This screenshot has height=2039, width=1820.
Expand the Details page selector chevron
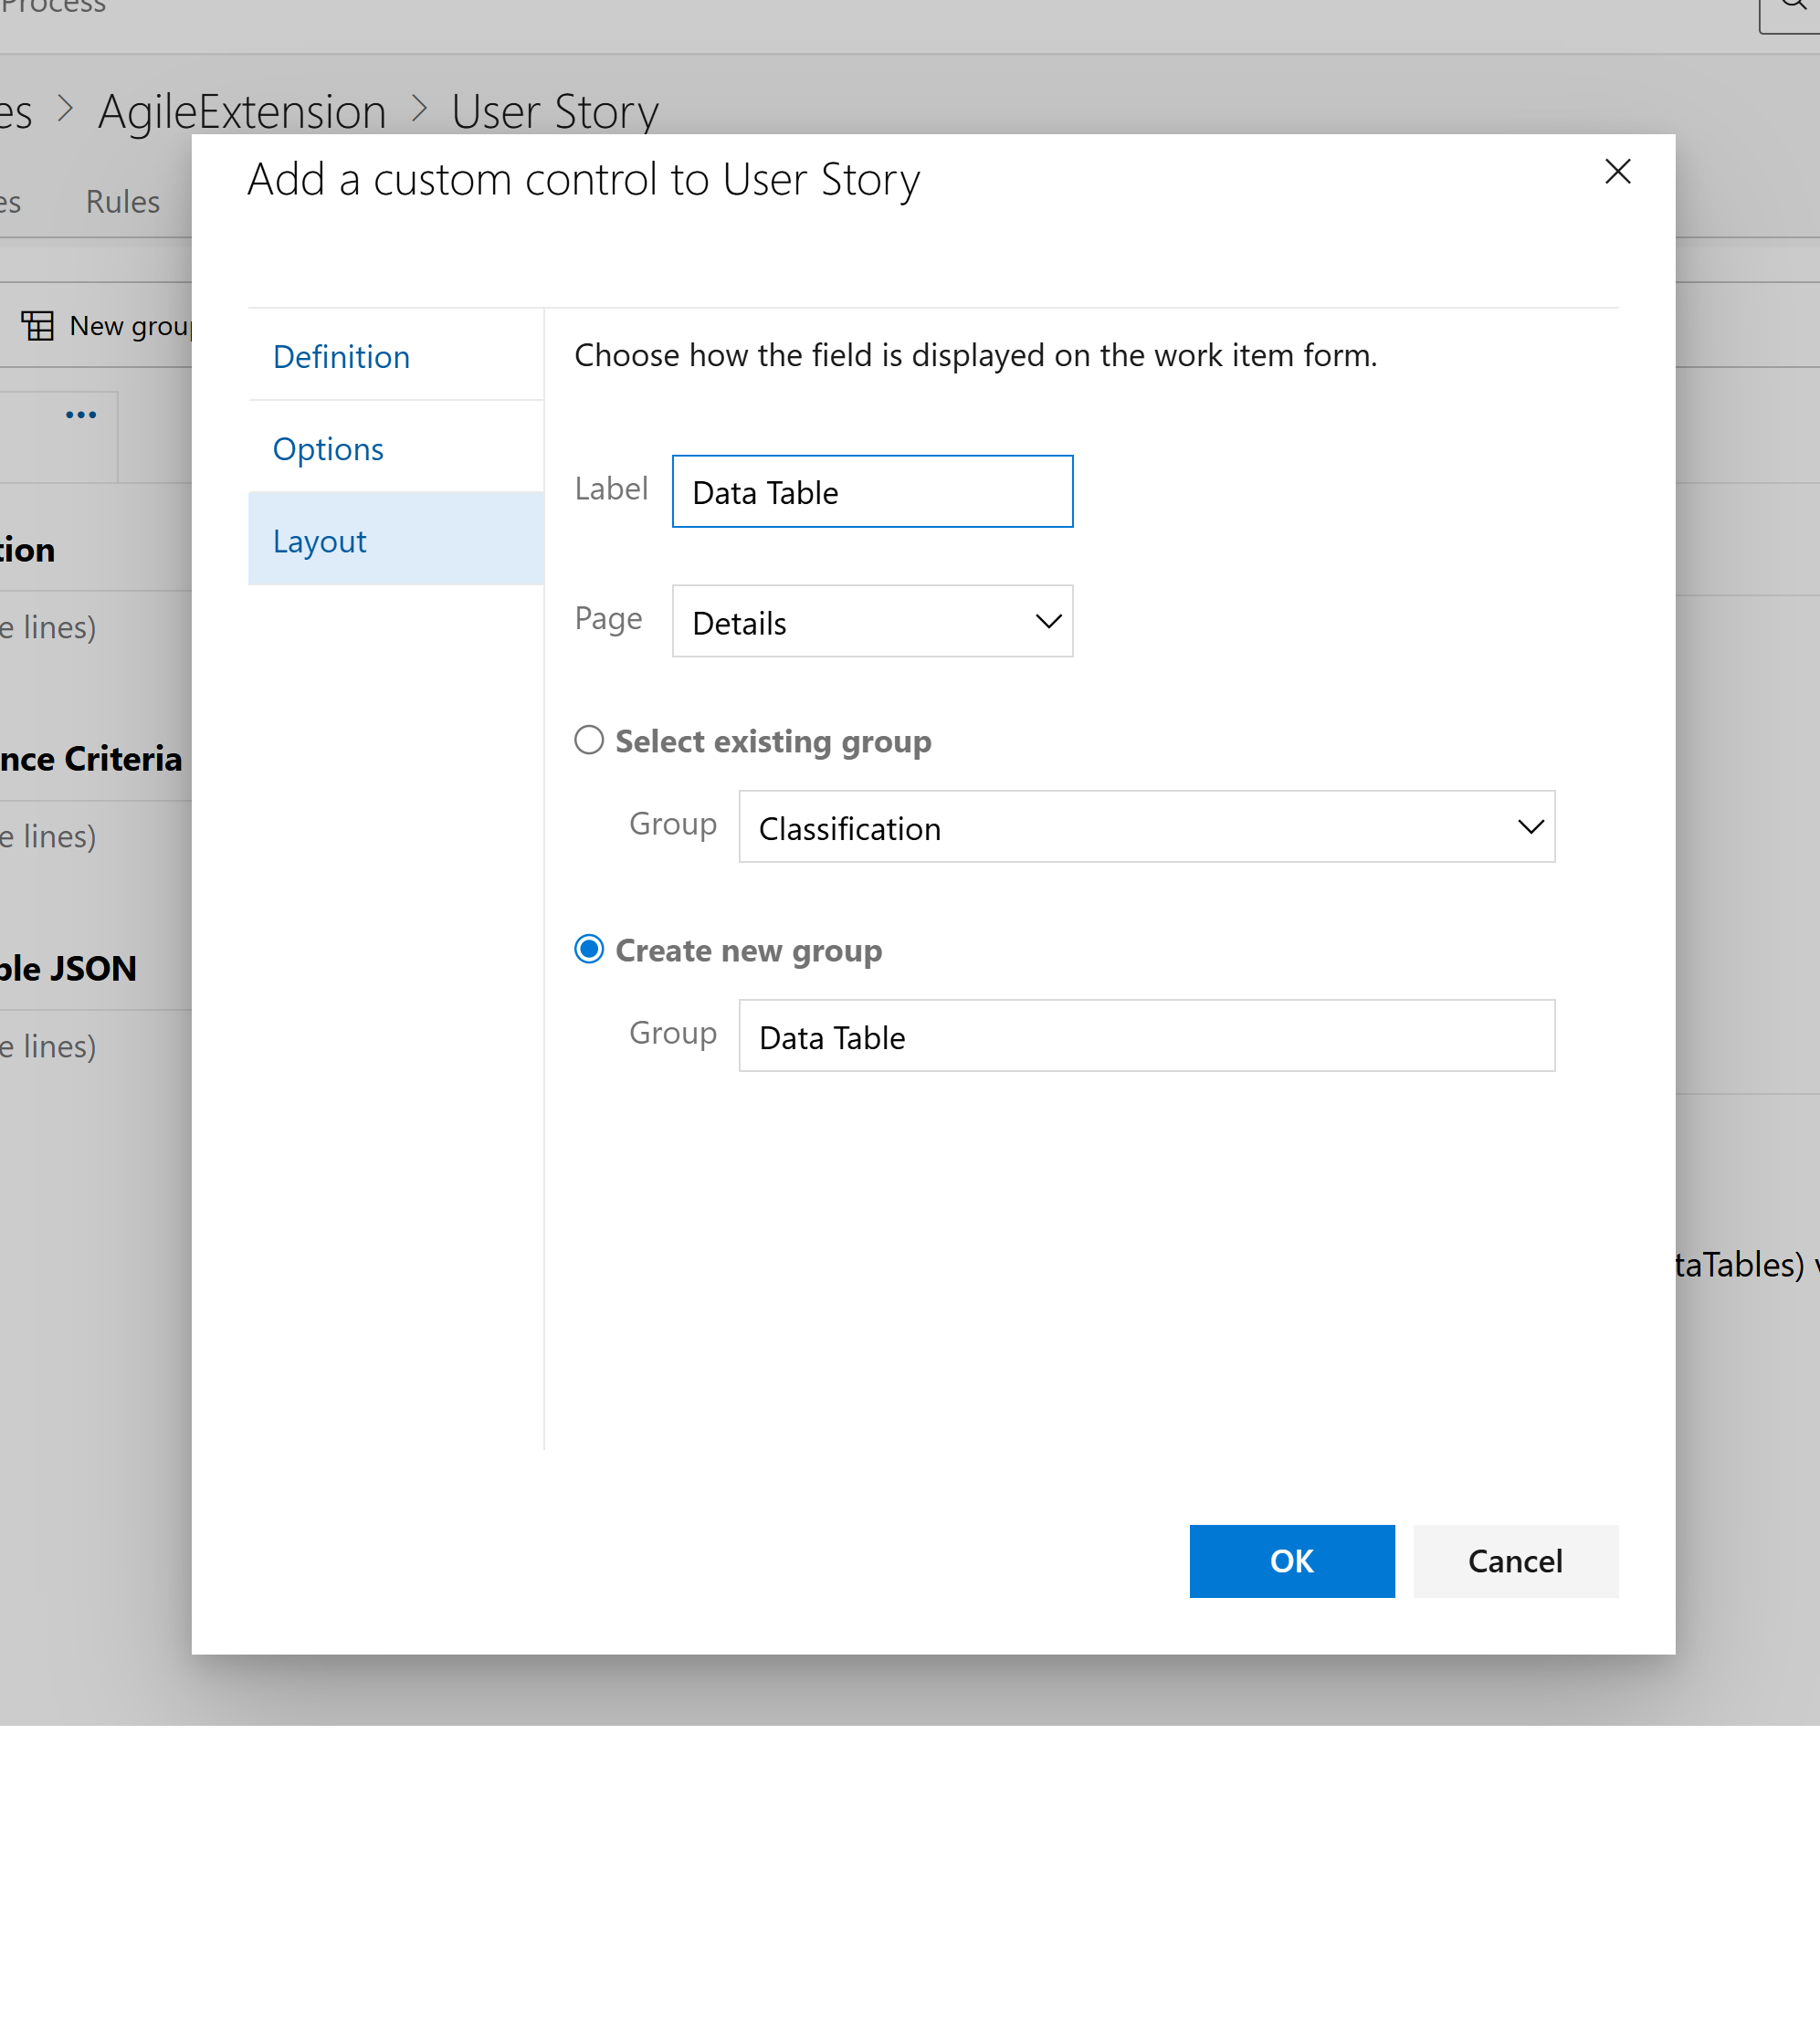pos(1047,621)
